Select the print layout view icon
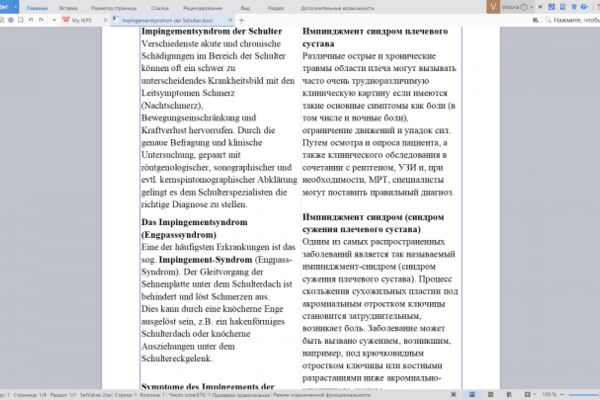600x400 pixels. pyautogui.click(x=472, y=395)
